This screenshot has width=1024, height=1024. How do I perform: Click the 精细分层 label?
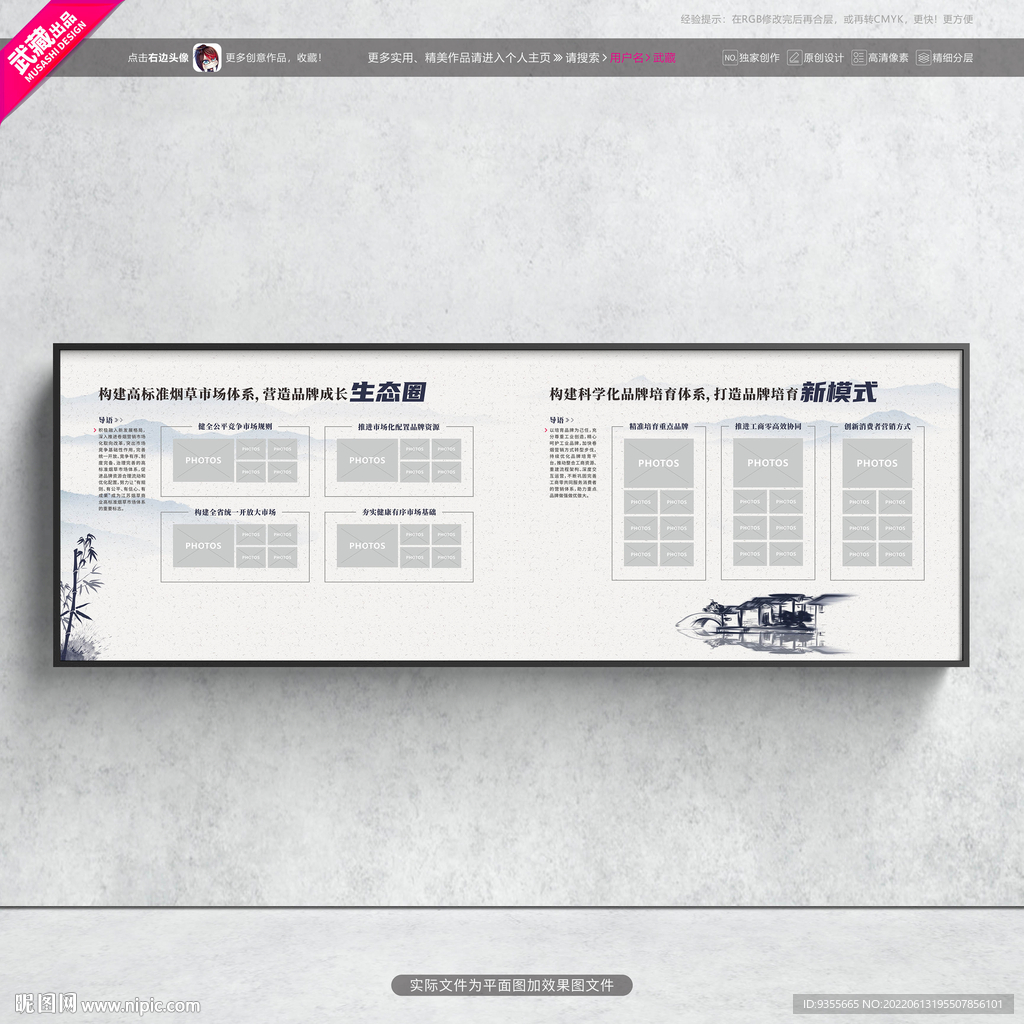(x=953, y=57)
